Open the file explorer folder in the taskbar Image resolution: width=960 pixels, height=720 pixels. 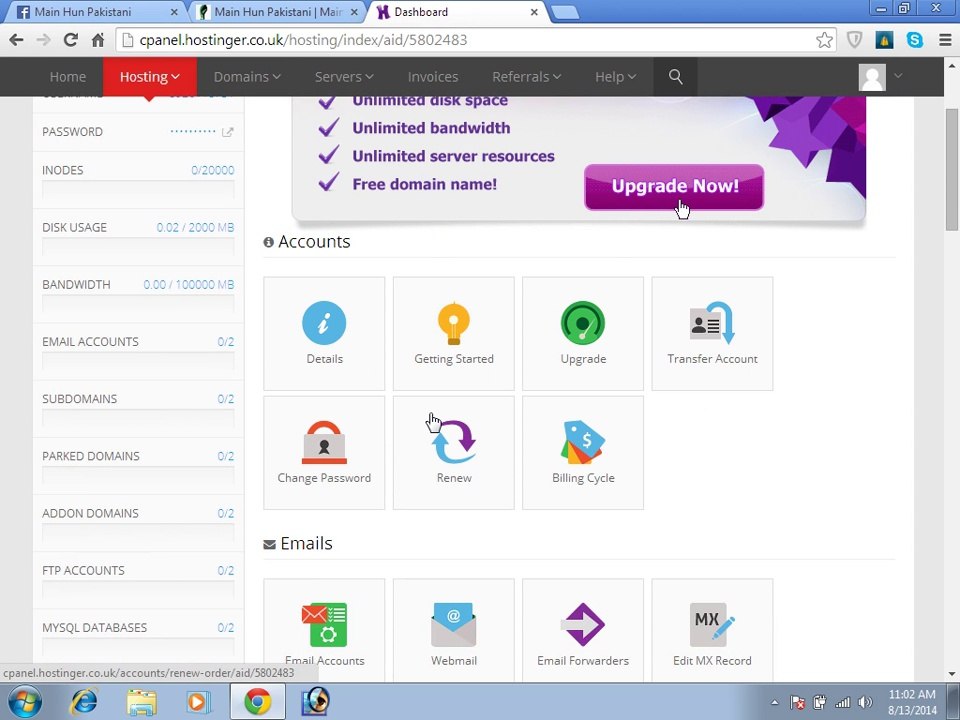(x=141, y=702)
